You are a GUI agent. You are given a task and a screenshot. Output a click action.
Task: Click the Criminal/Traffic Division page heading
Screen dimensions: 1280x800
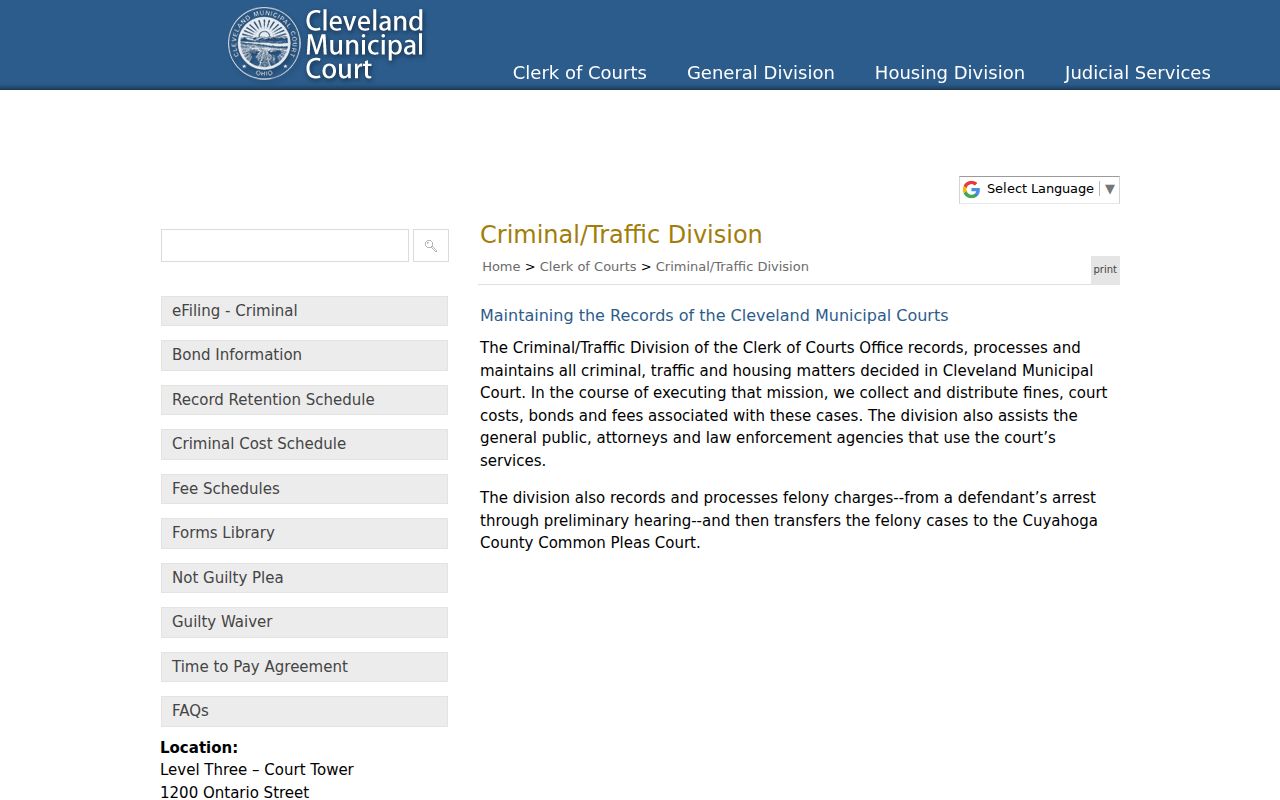621,235
